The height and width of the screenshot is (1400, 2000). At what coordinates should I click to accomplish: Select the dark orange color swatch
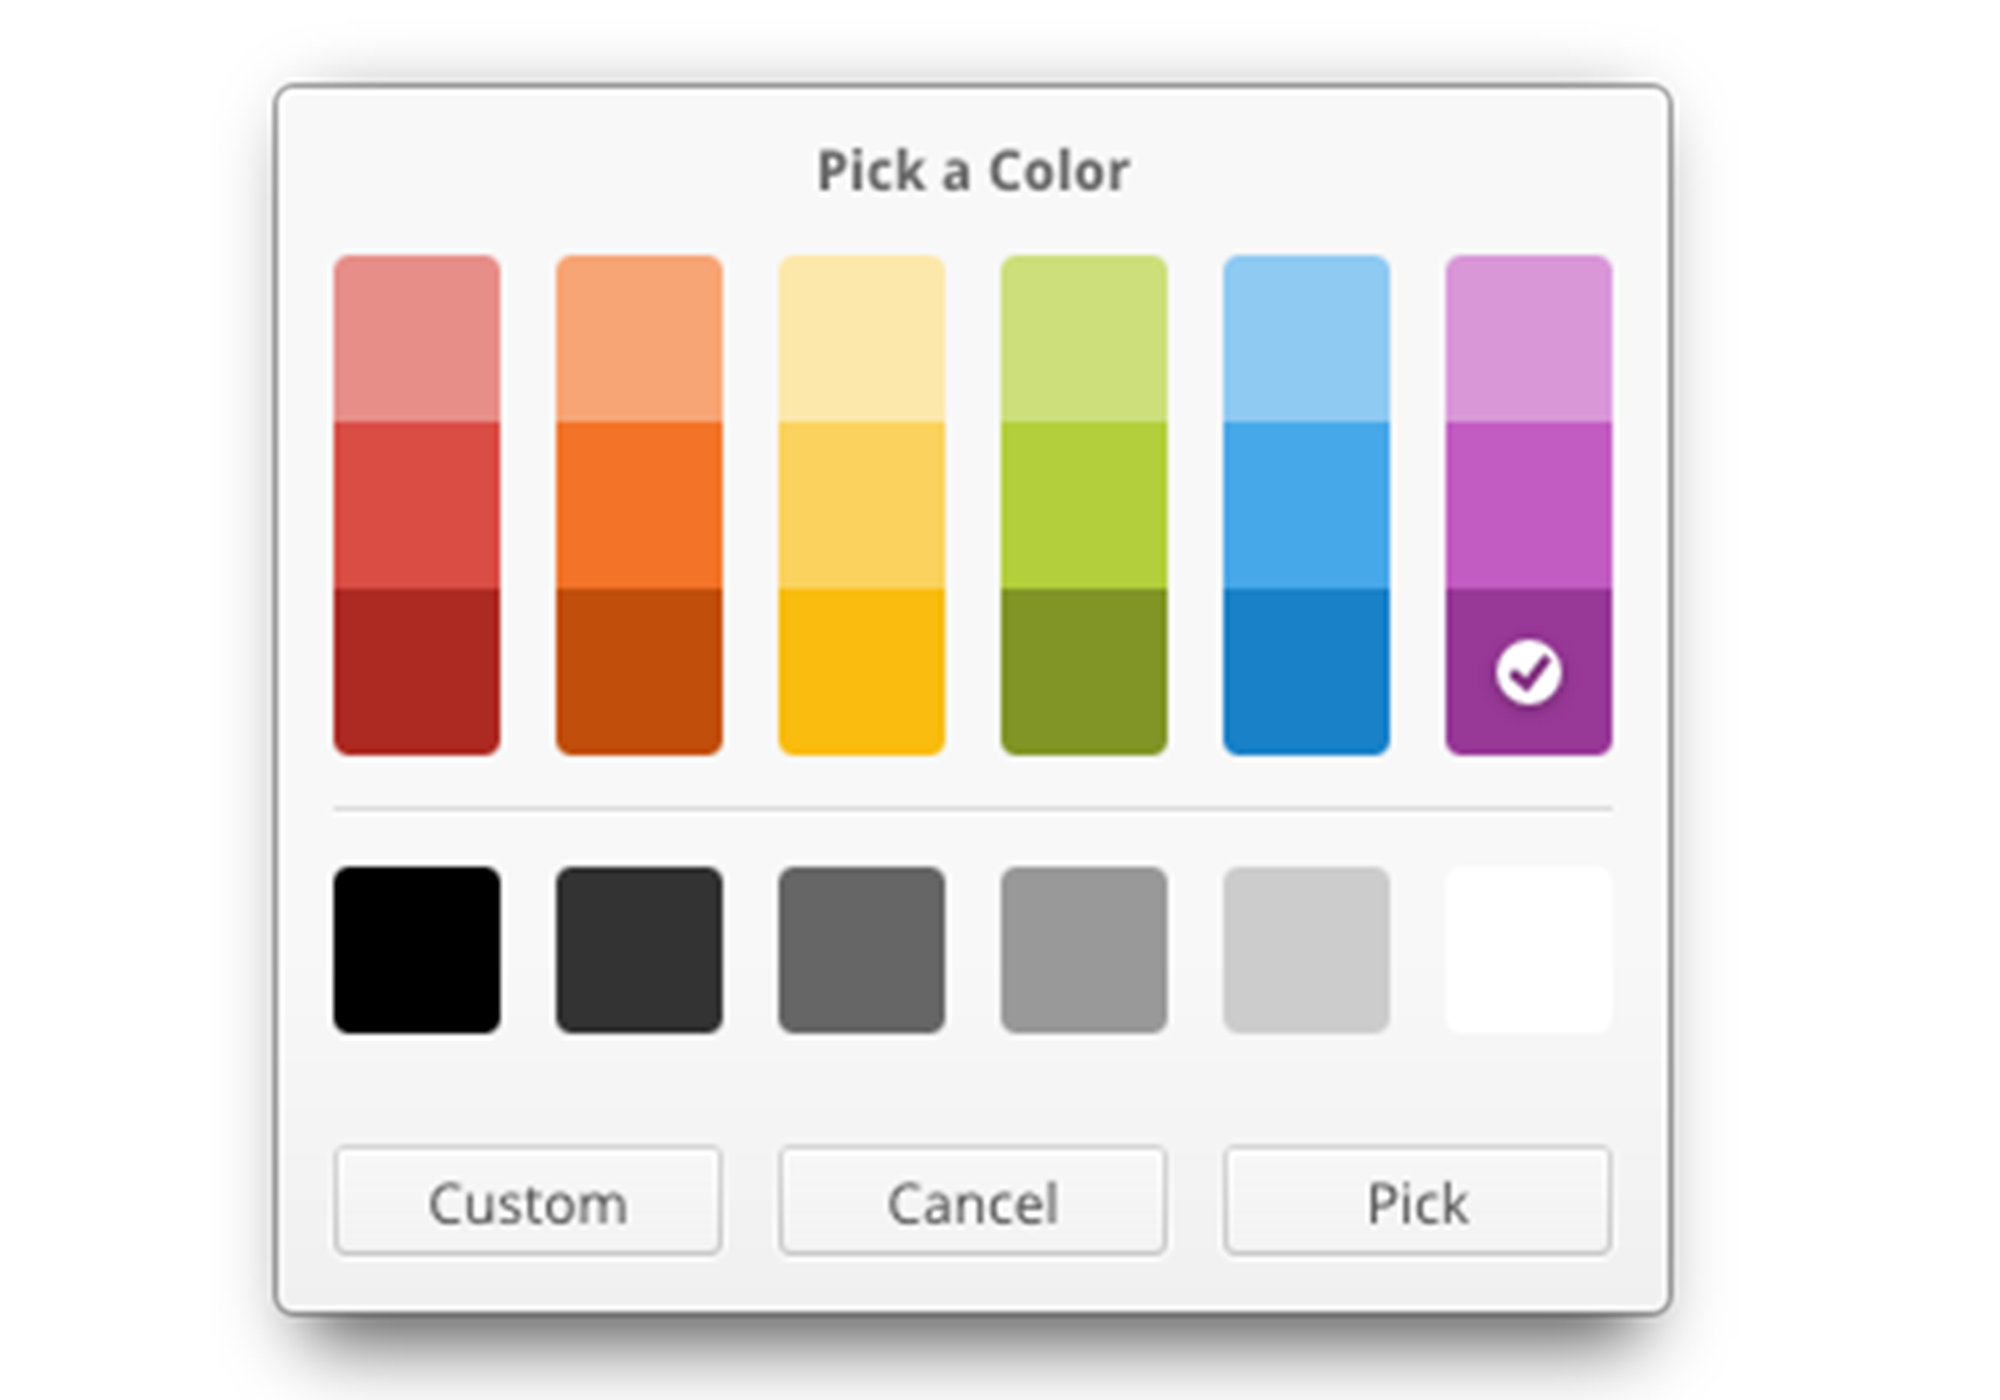(639, 672)
